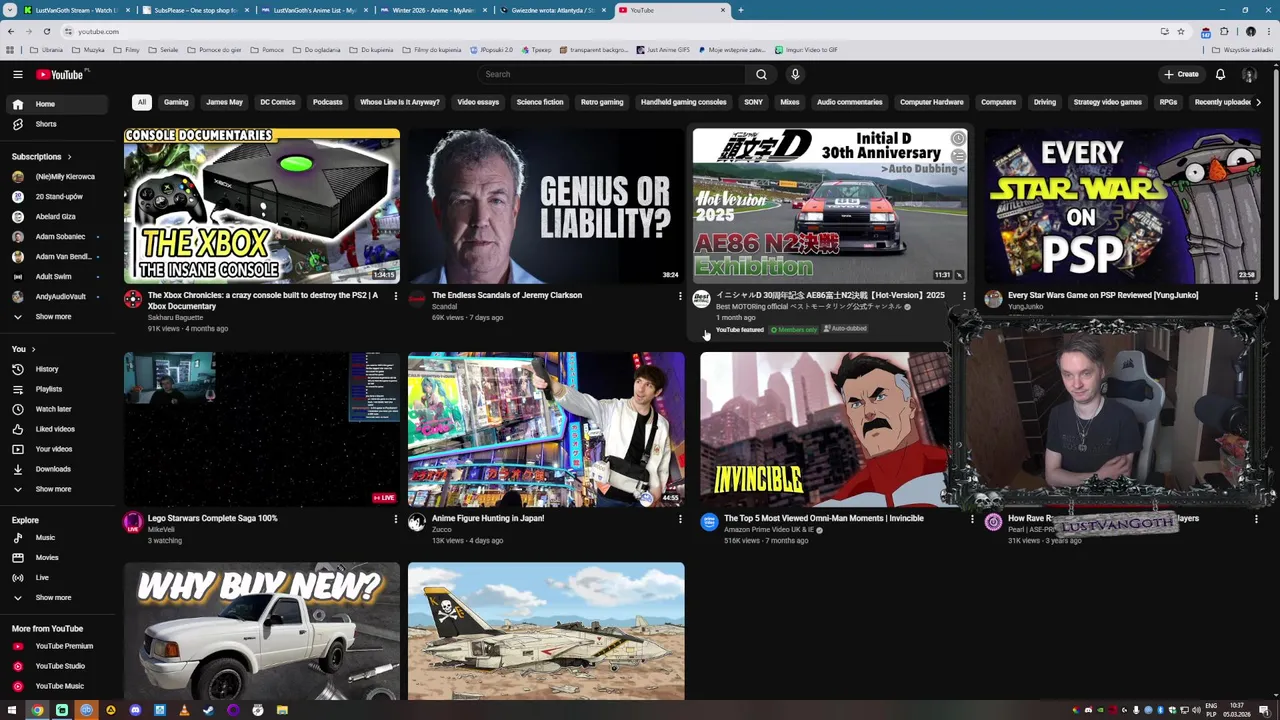1280x720 pixels.
Task: Open the AndyAudioVault subscription channel
Action: click(60, 297)
